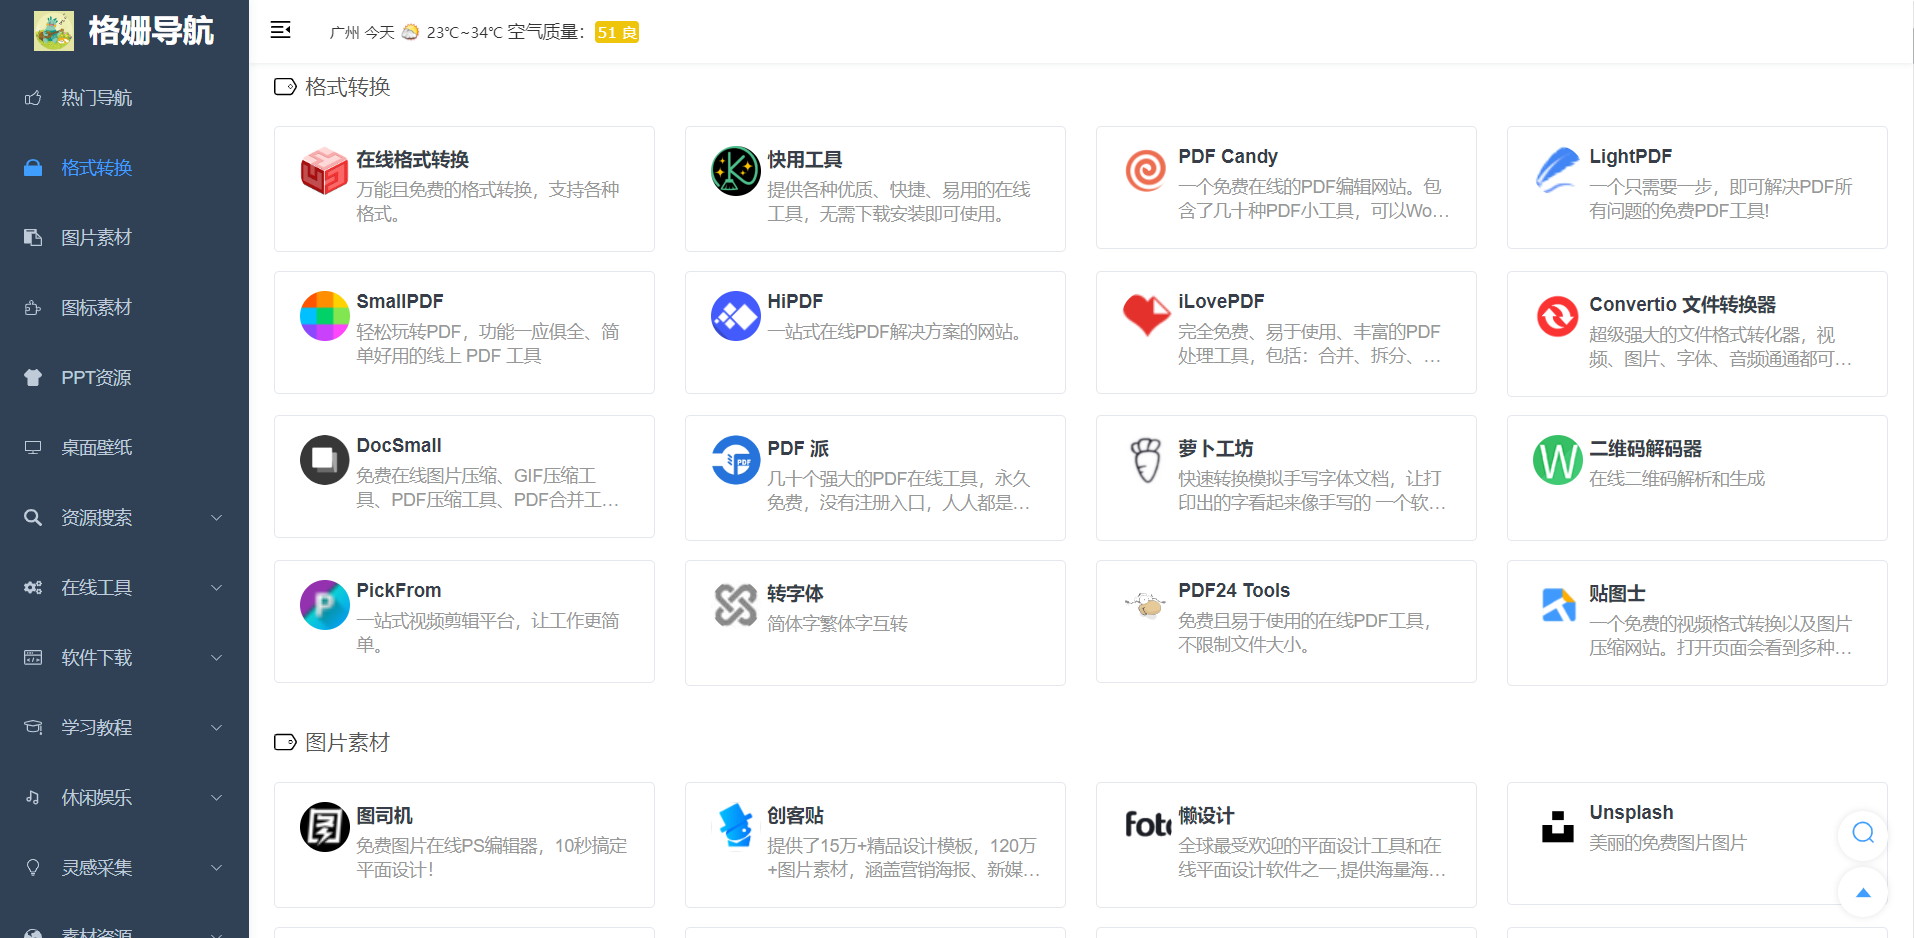Screen dimensions: 1914x938
Task: Open the floating search icon button
Action: coord(1862,833)
